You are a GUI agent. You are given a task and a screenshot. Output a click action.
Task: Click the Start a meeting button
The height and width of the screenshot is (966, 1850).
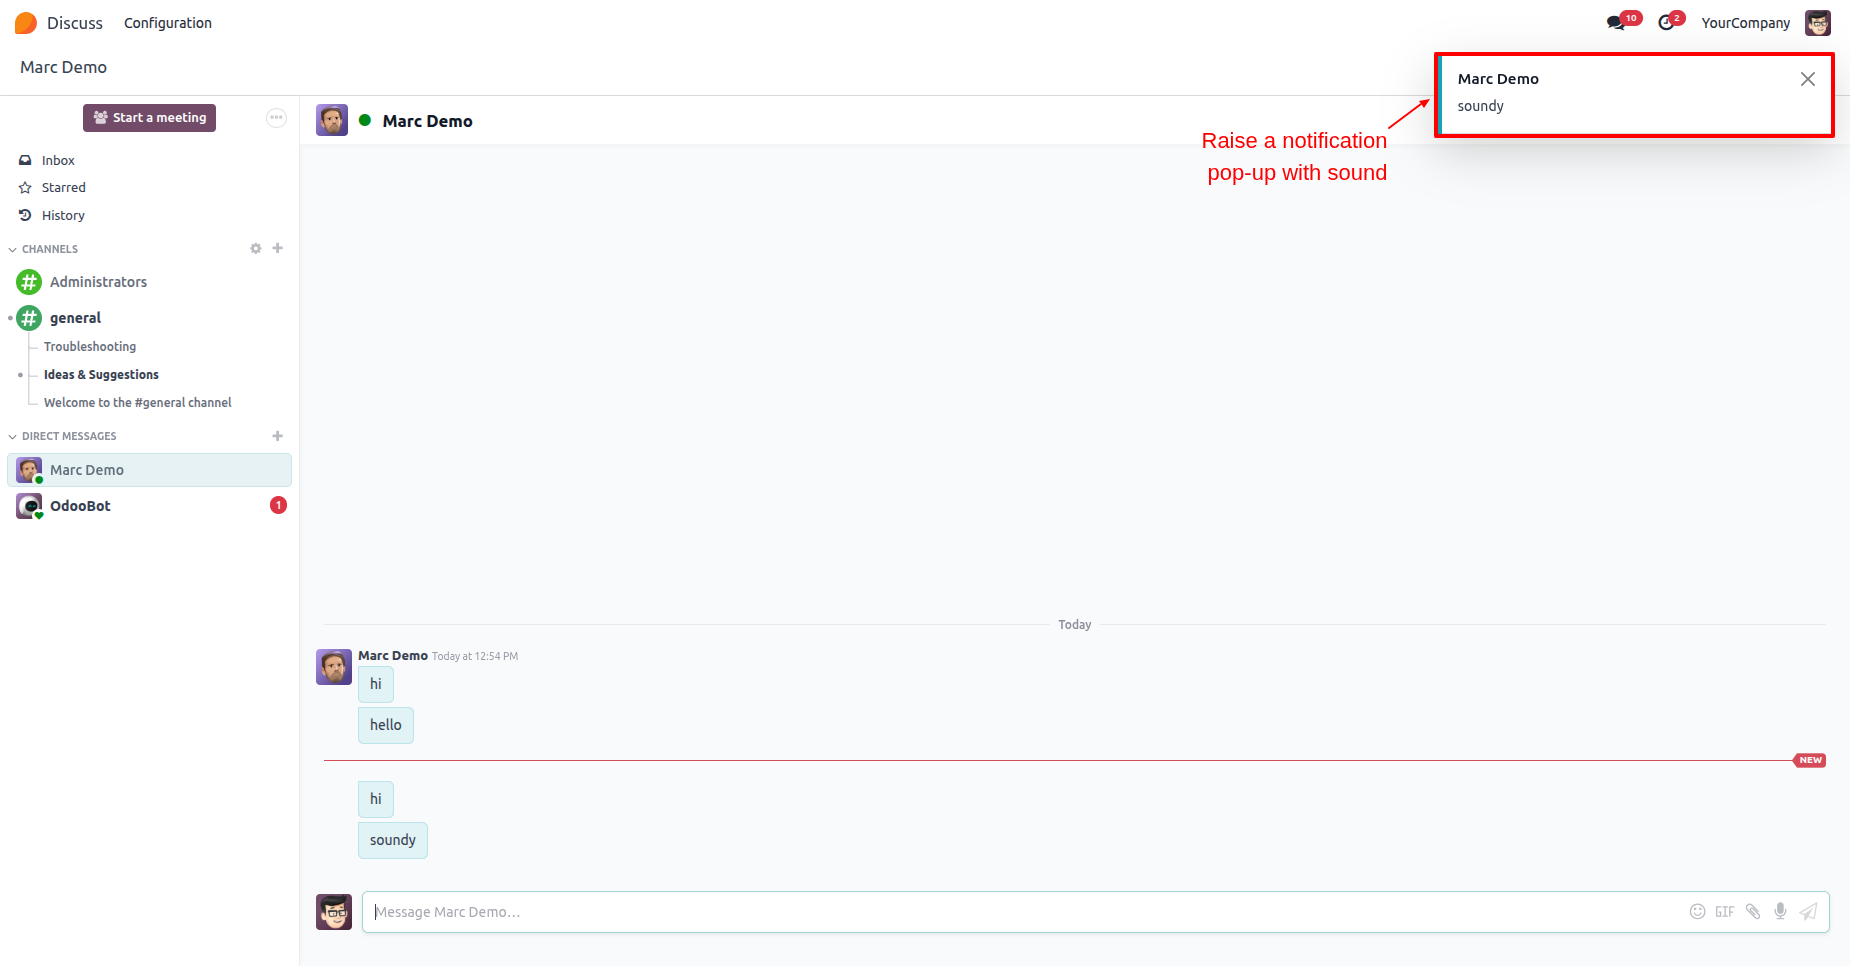click(x=149, y=118)
